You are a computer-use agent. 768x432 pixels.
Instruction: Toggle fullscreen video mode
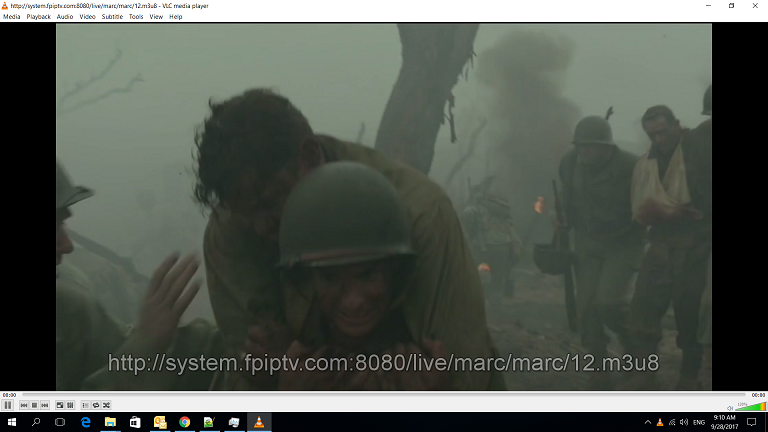coord(60,406)
